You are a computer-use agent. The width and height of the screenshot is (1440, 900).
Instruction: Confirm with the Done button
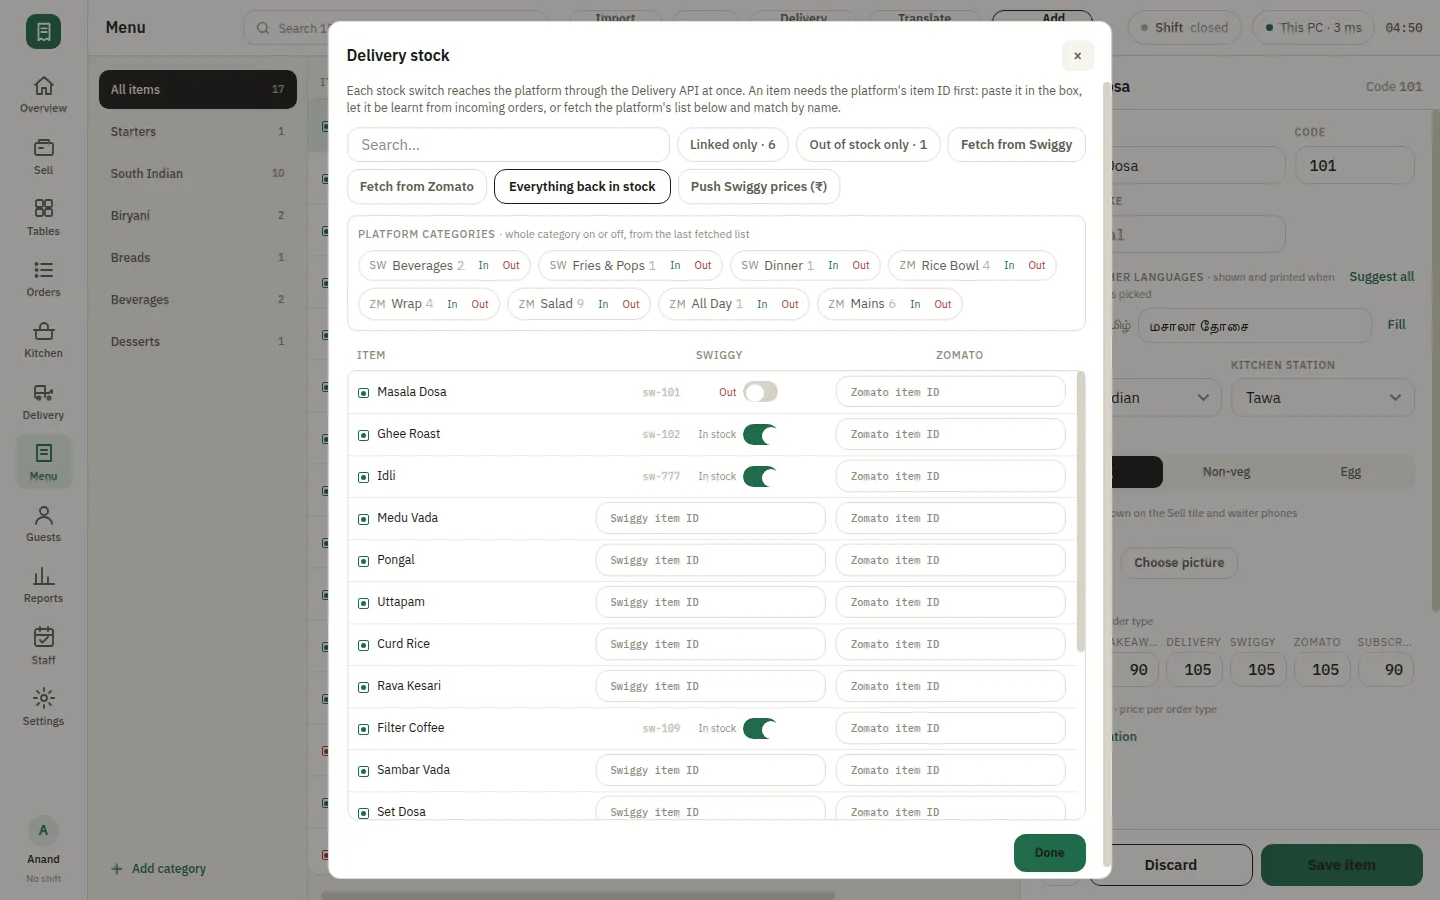[x=1049, y=853]
